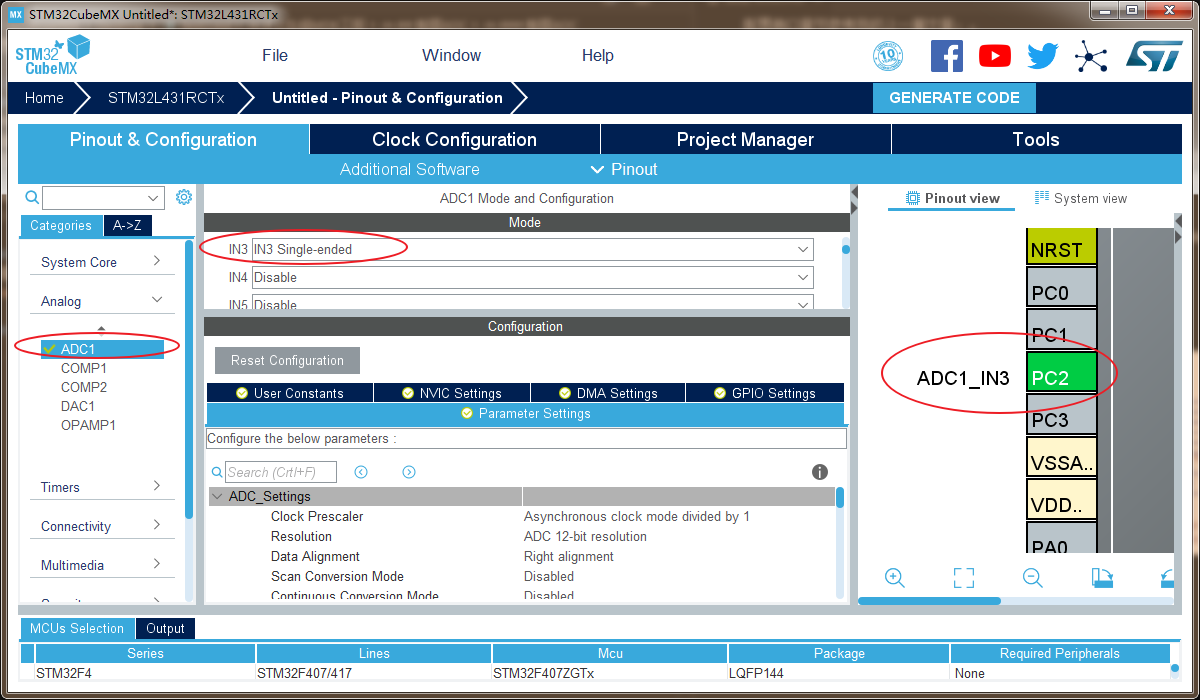Click the 10th anniversary badge icon
Screen dimensions: 1200x700
(x=888, y=55)
